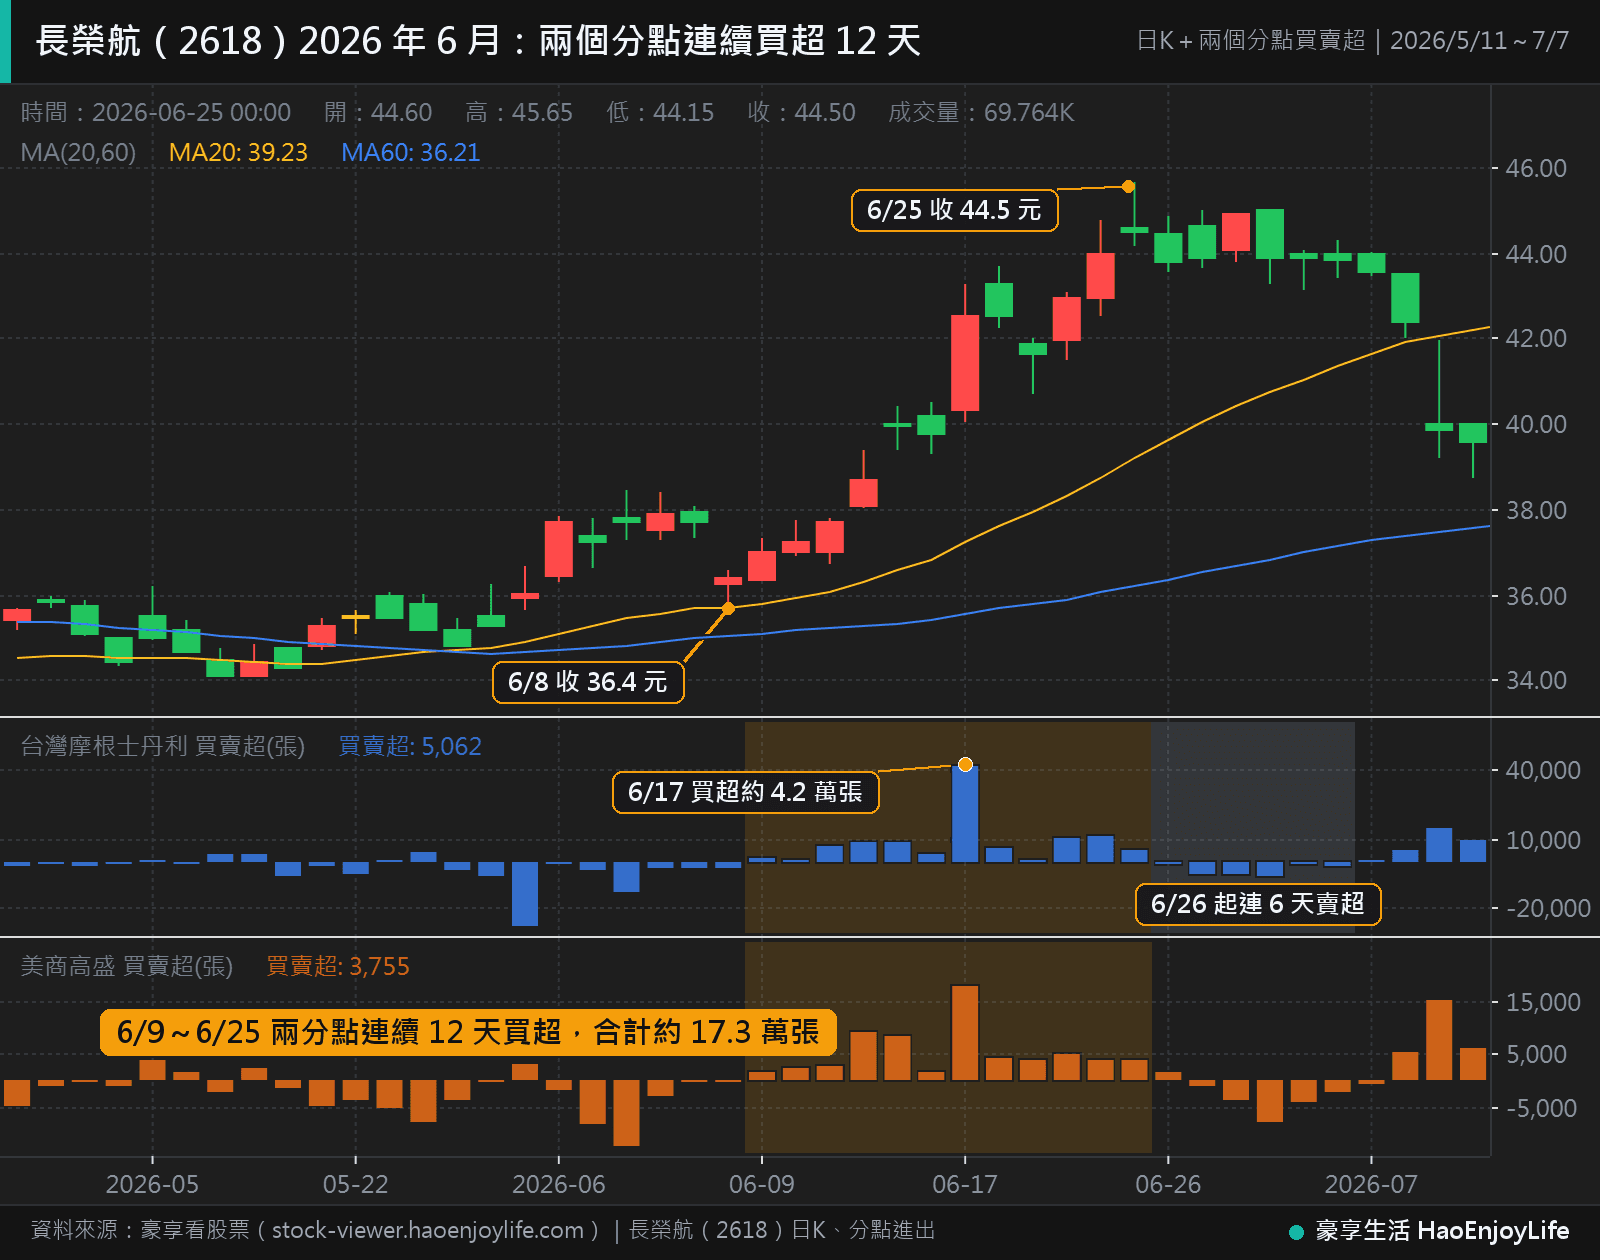Click the 06-17 date axis label
The height and width of the screenshot is (1260, 1600).
(965, 1184)
